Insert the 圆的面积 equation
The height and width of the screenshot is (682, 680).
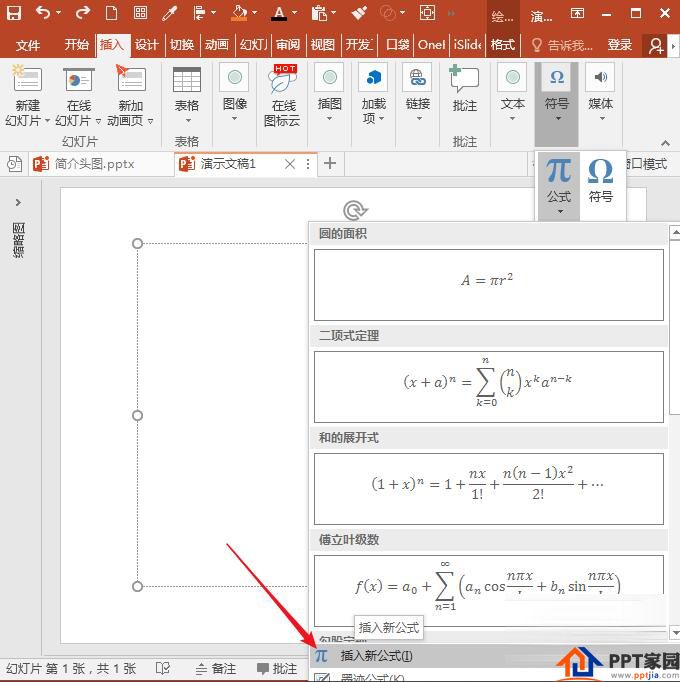tap(489, 284)
